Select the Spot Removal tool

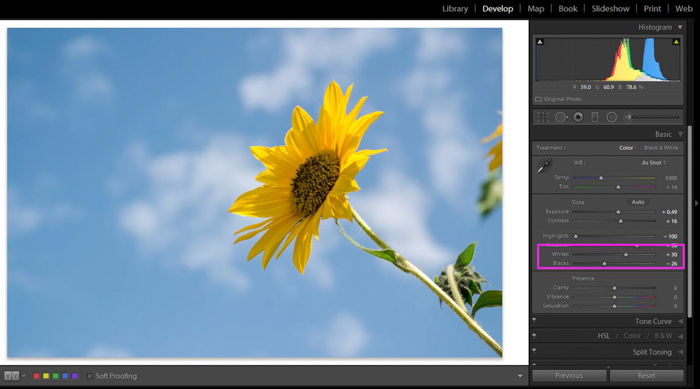pos(561,117)
